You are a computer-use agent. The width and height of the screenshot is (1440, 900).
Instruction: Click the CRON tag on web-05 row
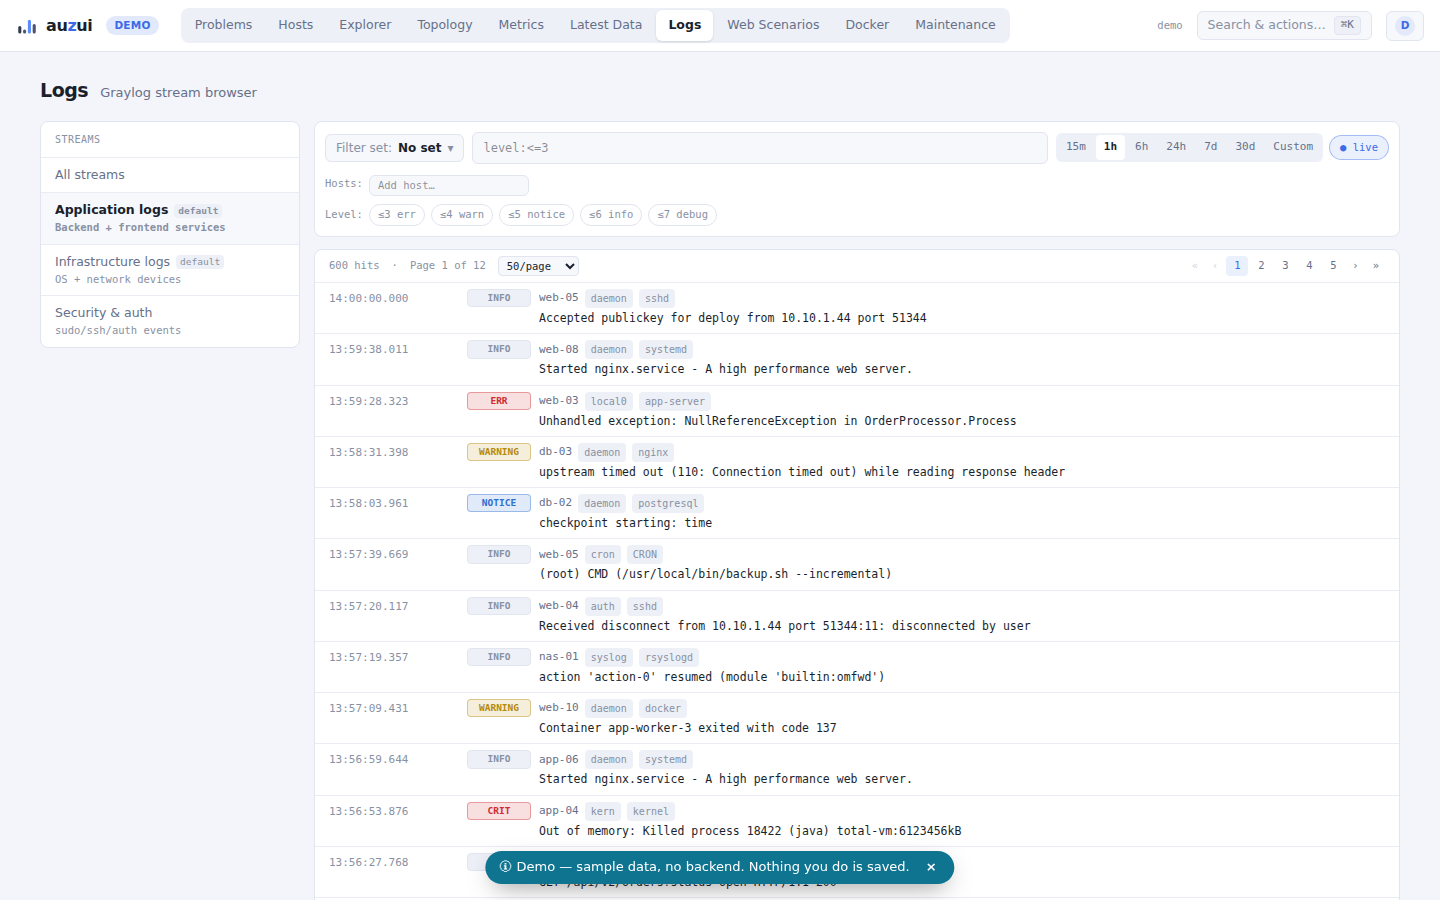pos(645,554)
